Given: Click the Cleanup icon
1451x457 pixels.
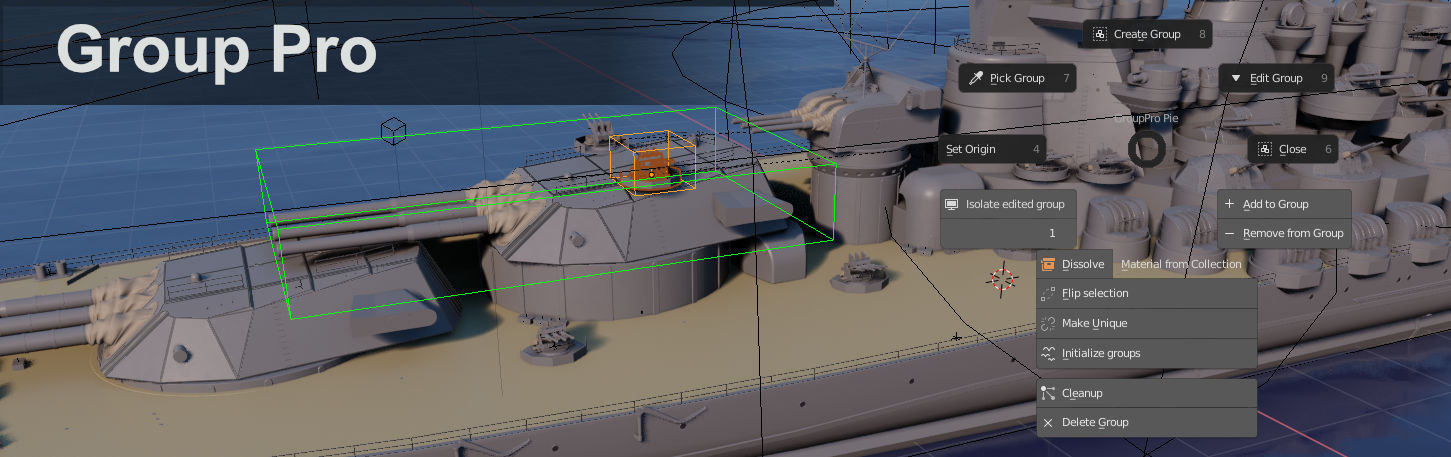Looking at the screenshot, I should [1048, 393].
